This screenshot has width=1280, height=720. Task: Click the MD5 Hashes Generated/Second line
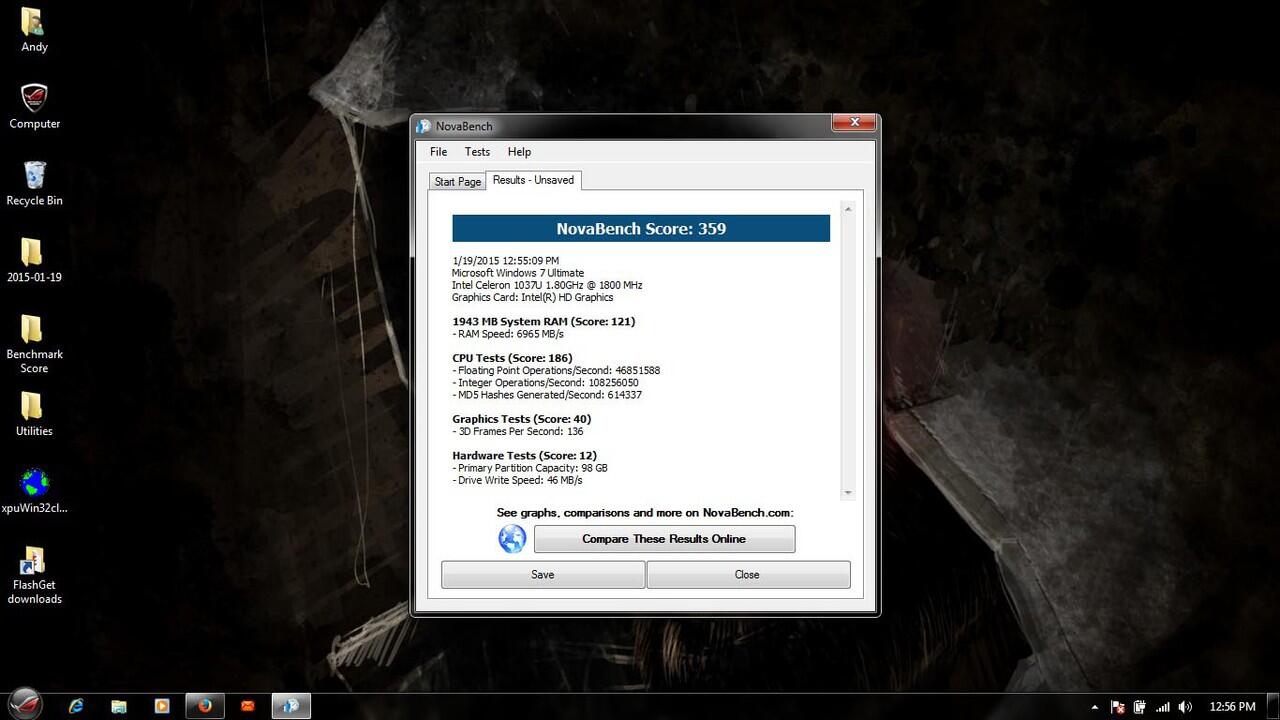tap(547, 395)
